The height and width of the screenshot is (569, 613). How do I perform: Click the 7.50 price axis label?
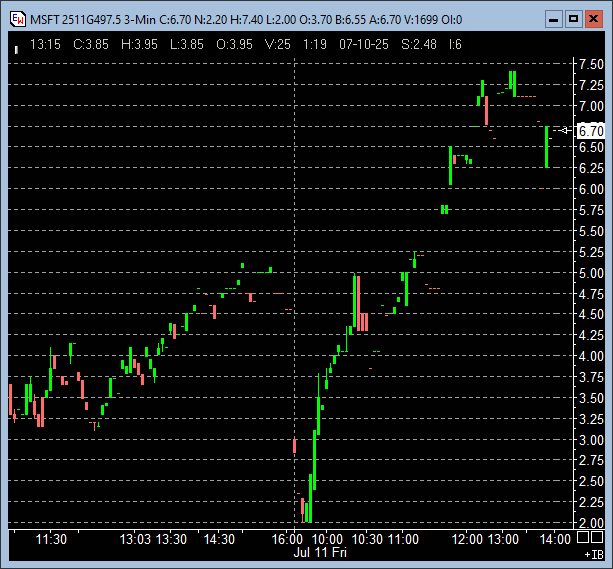tap(591, 64)
